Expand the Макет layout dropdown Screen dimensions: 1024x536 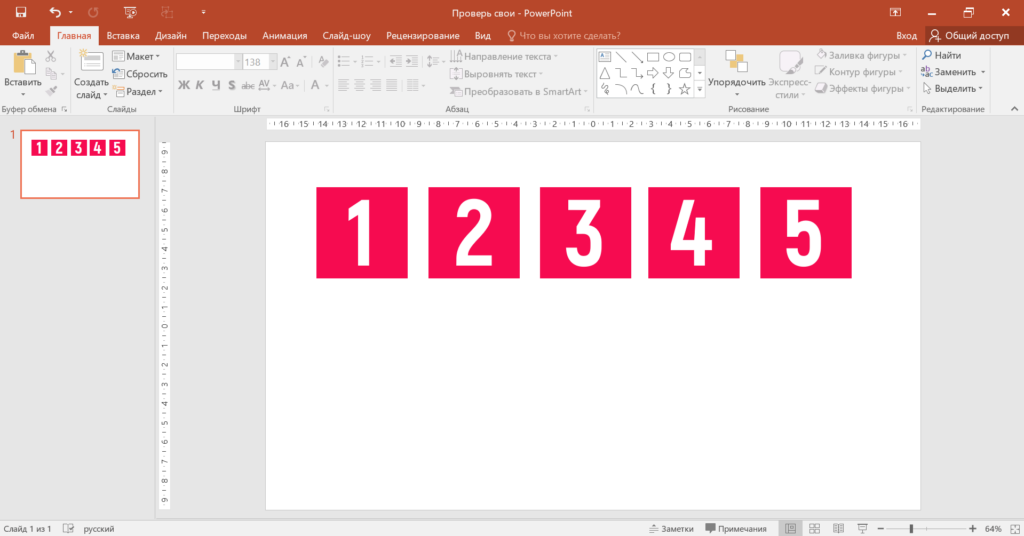(136, 56)
